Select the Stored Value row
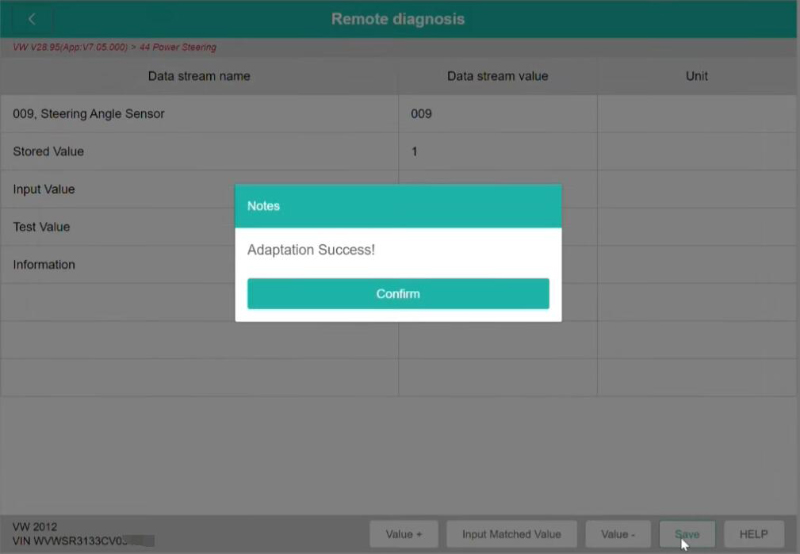 pyautogui.click(x=48, y=152)
